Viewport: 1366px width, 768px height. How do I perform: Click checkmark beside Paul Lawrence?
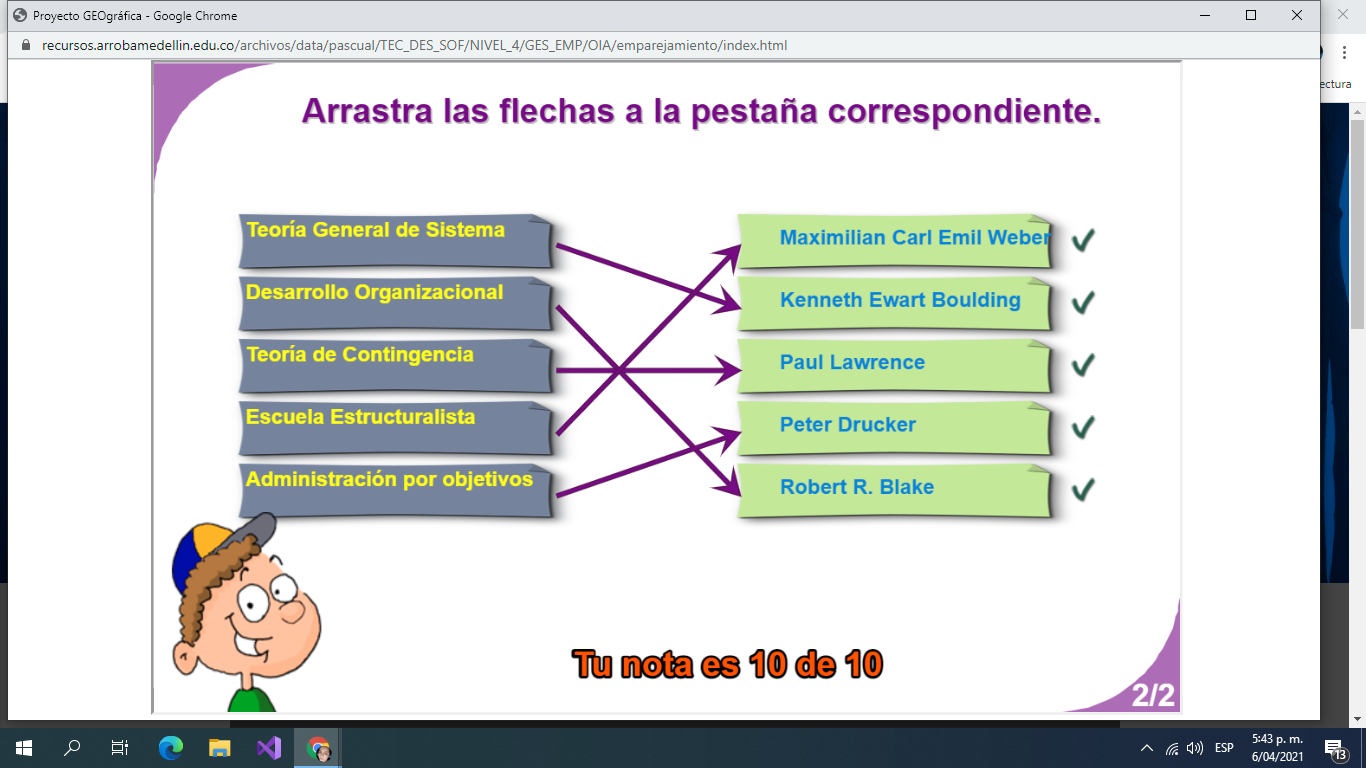click(1082, 365)
